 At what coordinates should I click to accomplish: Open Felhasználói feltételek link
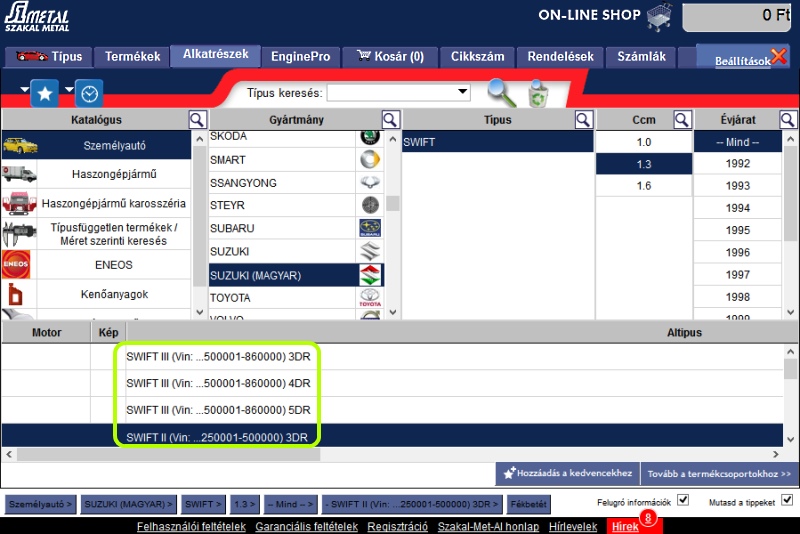191,526
